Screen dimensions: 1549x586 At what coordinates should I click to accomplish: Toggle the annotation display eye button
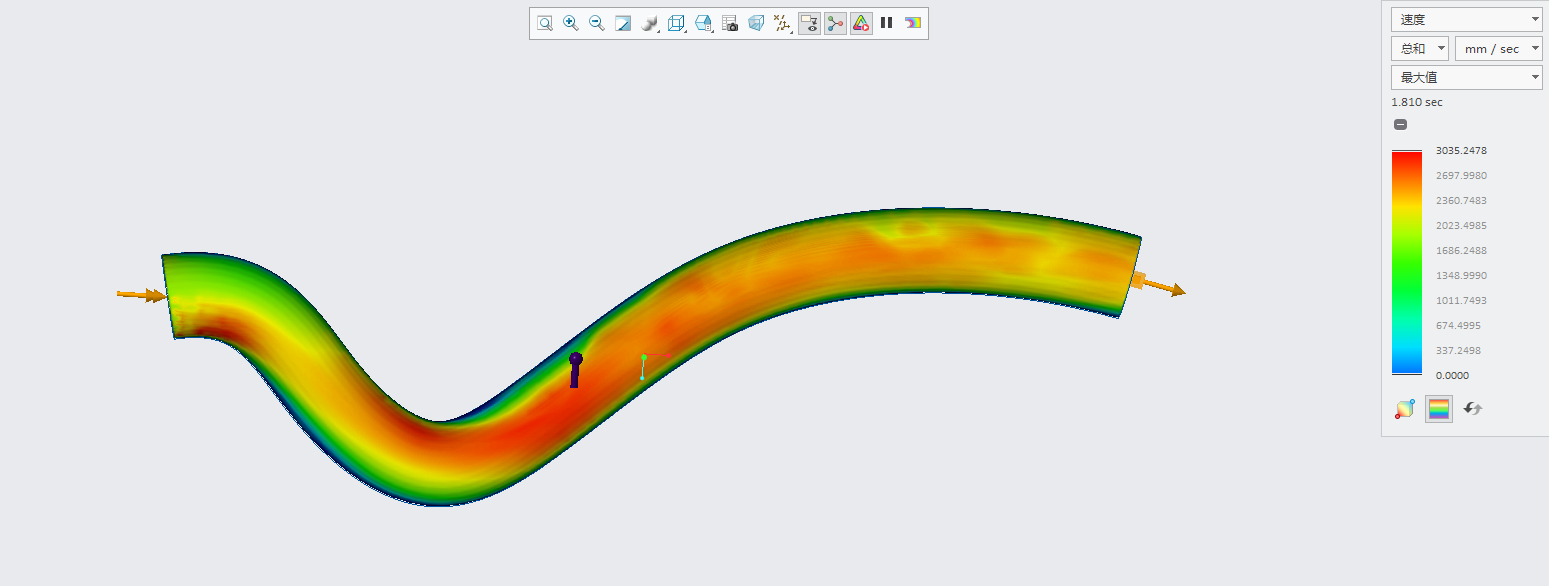(x=809, y=23)
